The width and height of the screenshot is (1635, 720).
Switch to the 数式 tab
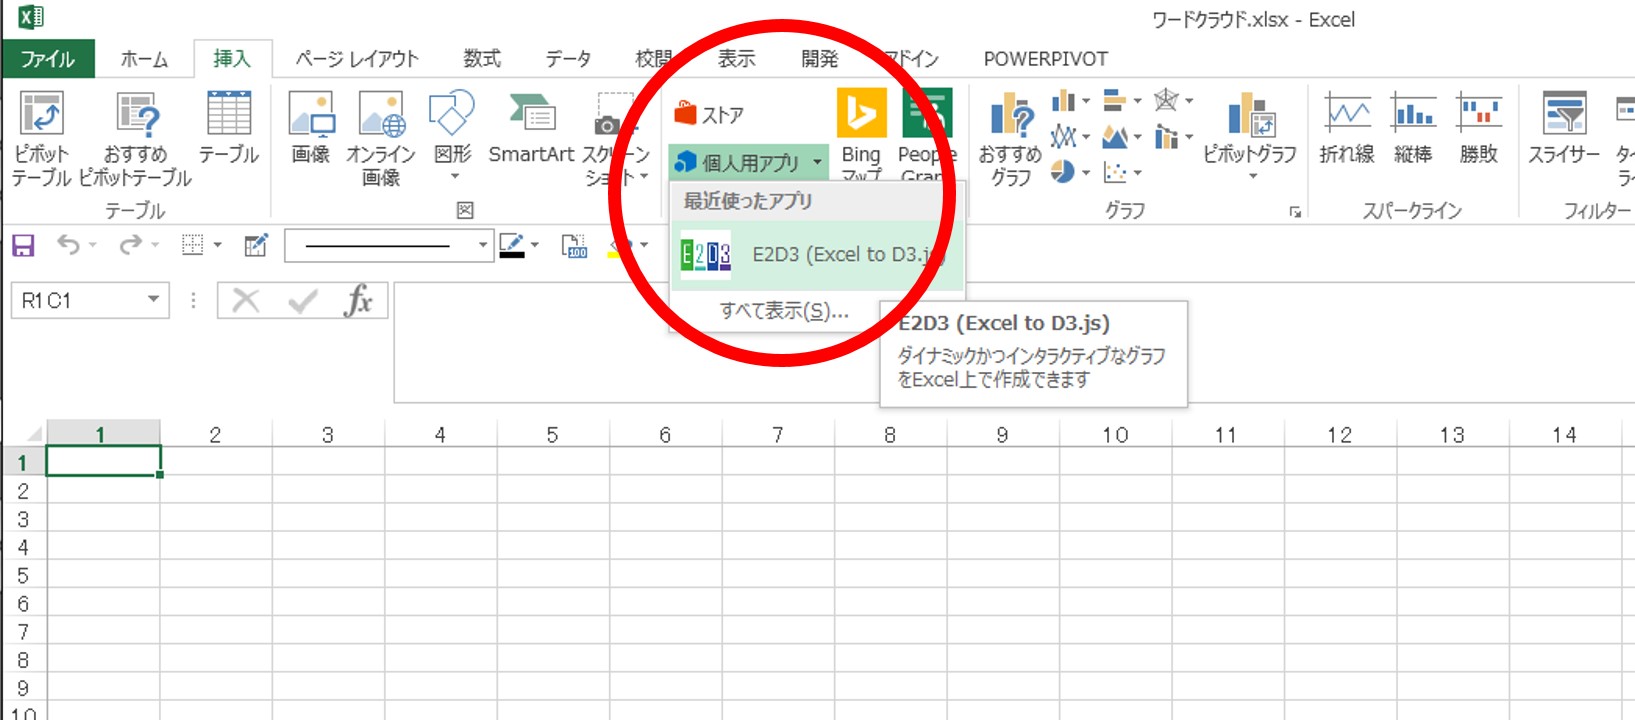(482, 59)
